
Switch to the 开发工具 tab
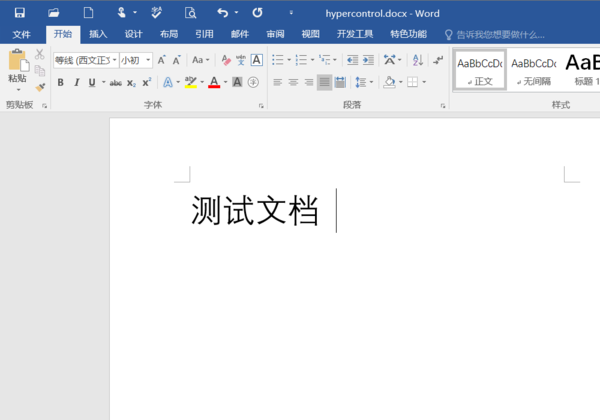[355, 34]
